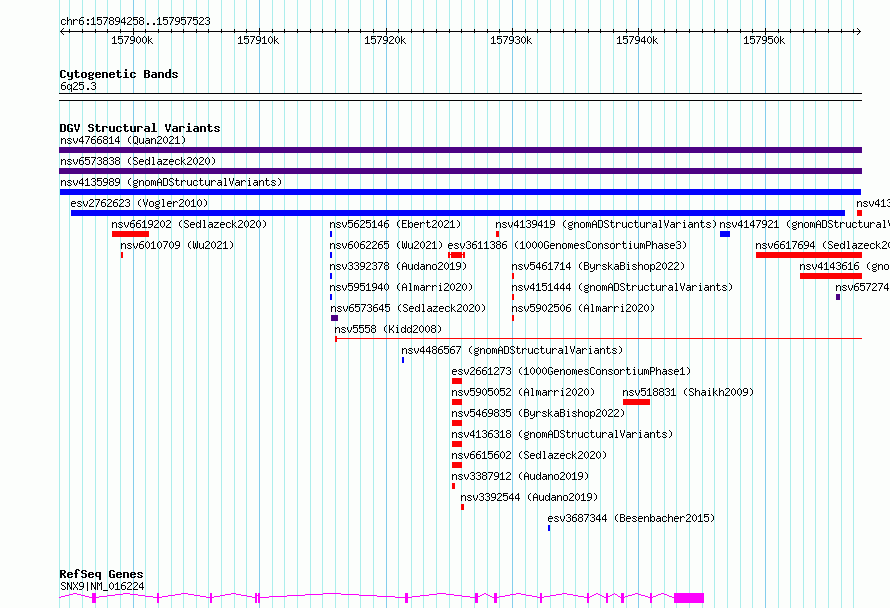Click nsv5625146 (Ebert2021) label
The image size is (890, 608).
pos(395,224)
